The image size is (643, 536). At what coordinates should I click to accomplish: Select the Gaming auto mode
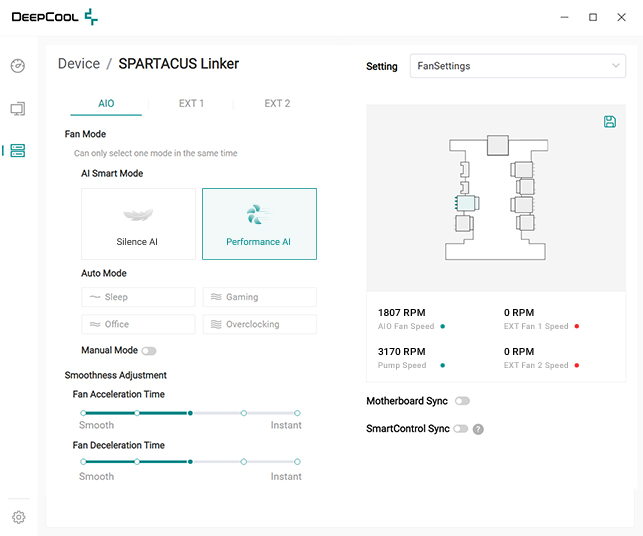(x=259, y=297)
